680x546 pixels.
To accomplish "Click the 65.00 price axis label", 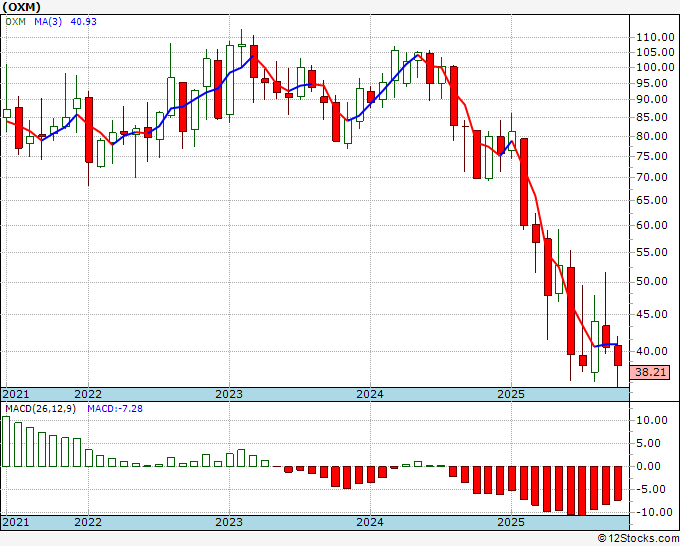I will pos(651,200).
